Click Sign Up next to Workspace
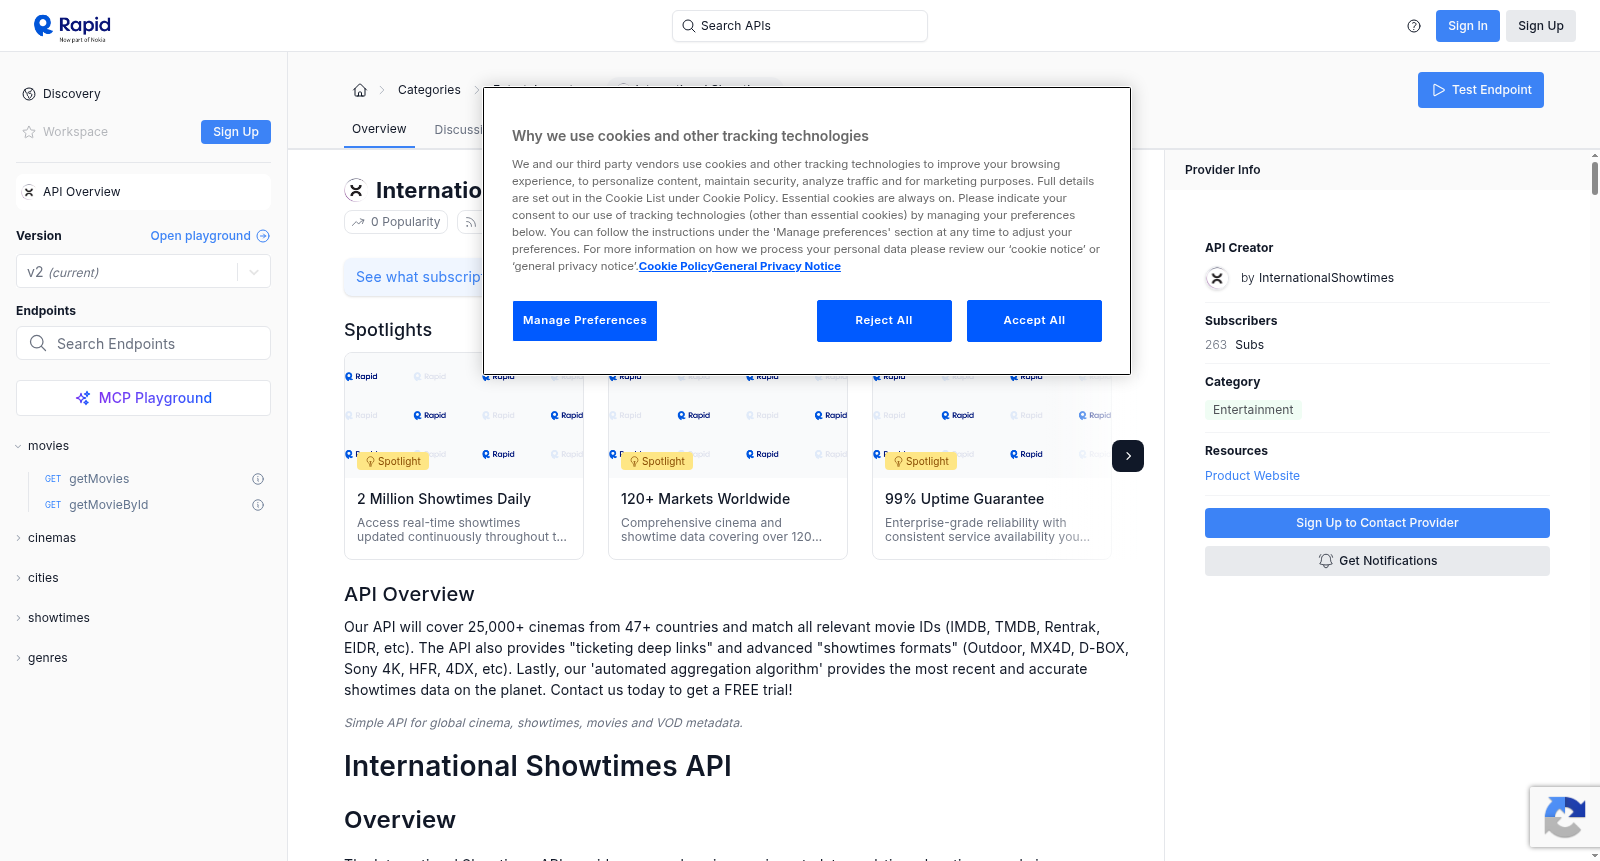The width and height of the screenshot is (1600, 861). click(236, 132)
